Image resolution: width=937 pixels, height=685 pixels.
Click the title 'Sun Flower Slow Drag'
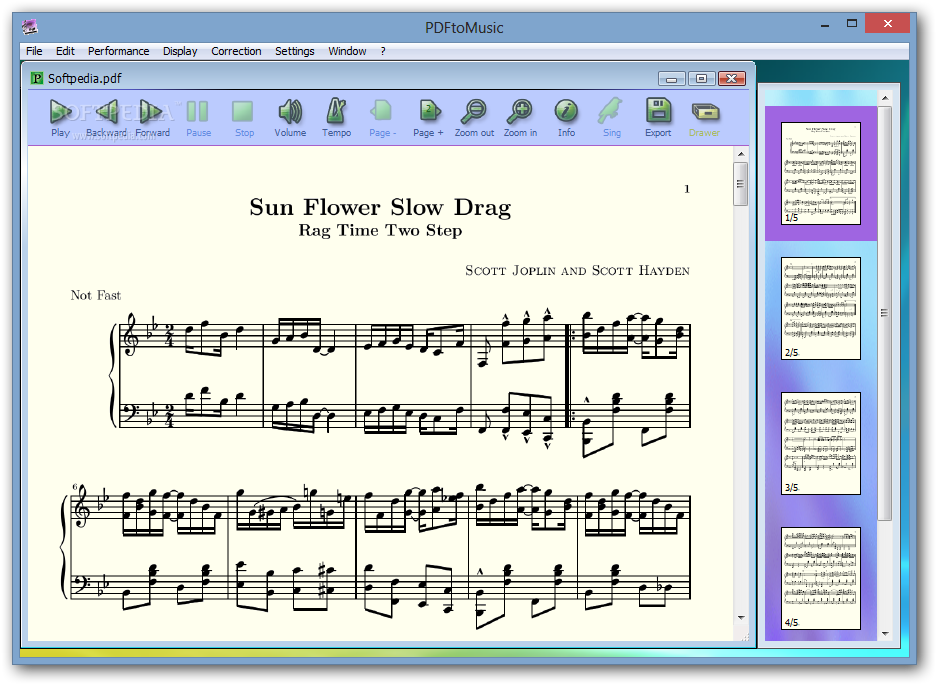coord(380,207)
